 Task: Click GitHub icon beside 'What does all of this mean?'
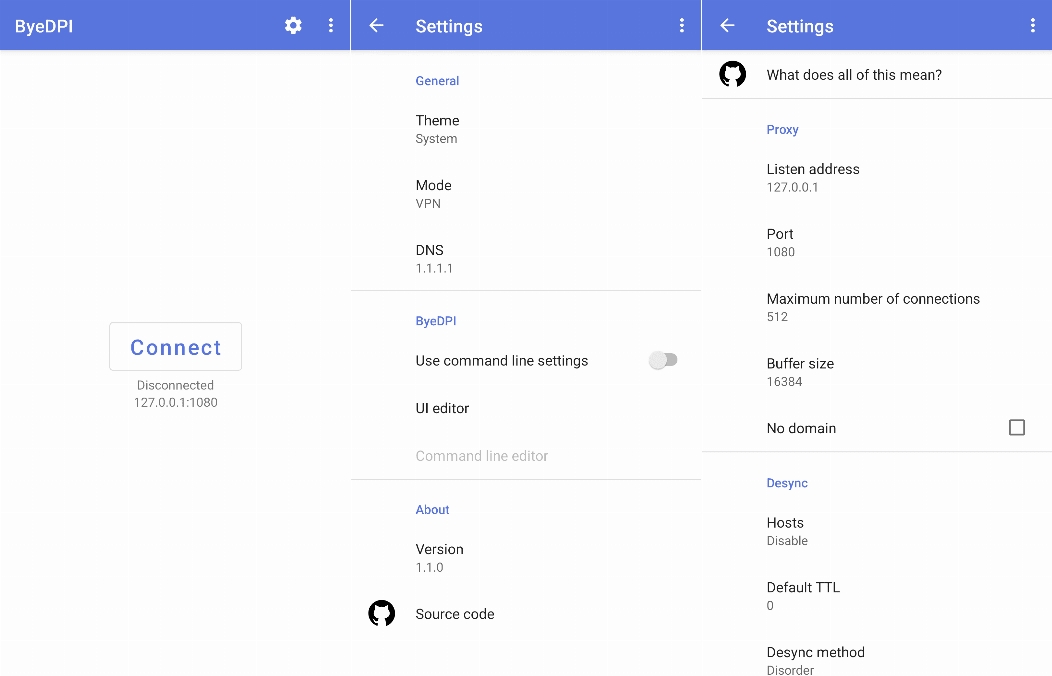(733, 74)
